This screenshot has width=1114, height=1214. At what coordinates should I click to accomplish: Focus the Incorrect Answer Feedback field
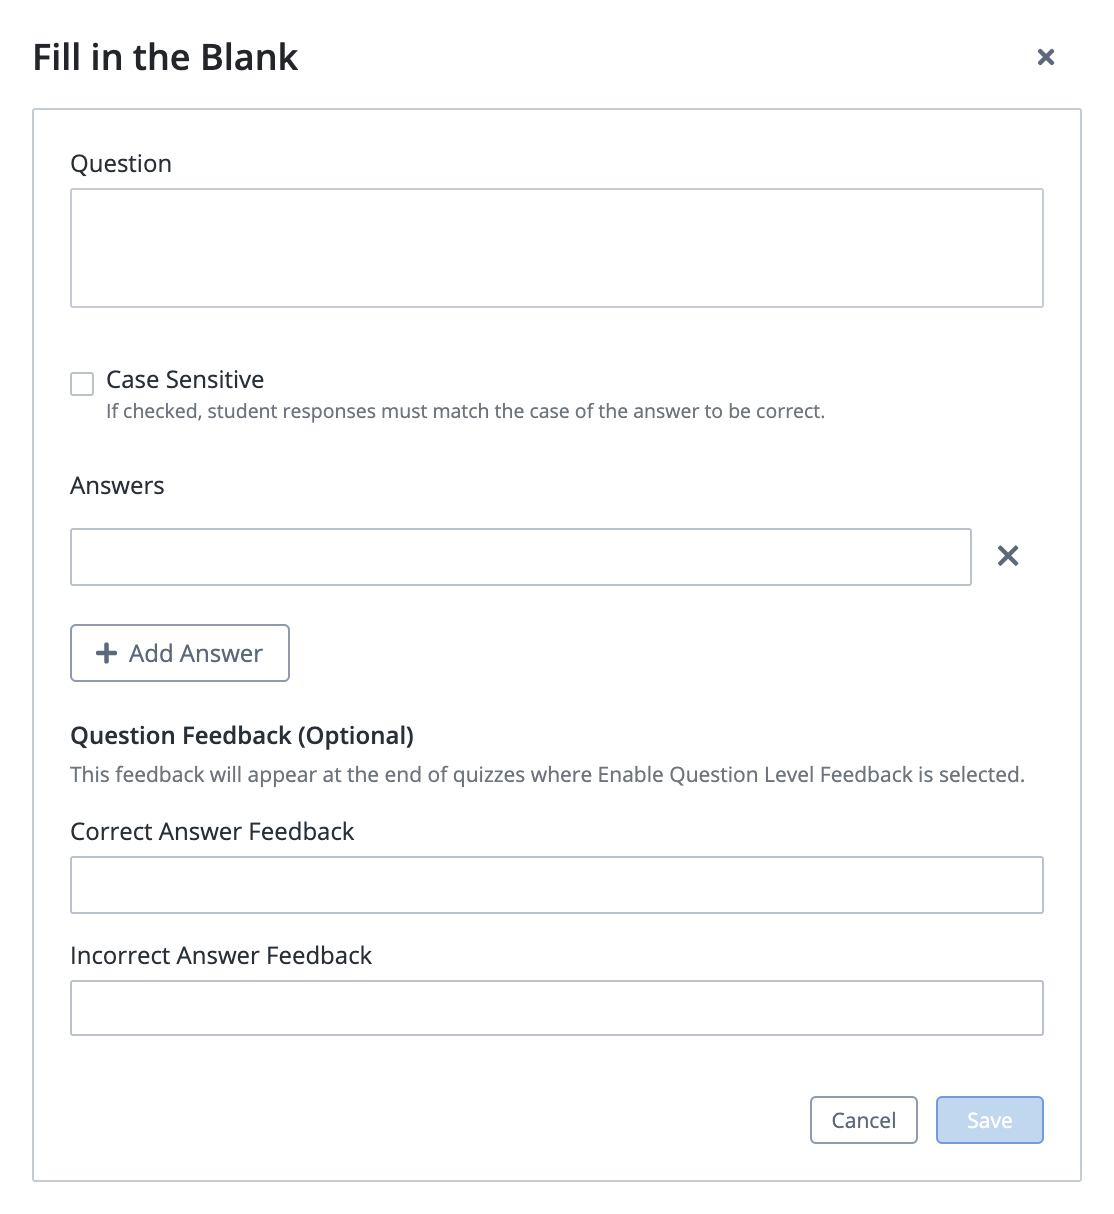pos(556,1008)
